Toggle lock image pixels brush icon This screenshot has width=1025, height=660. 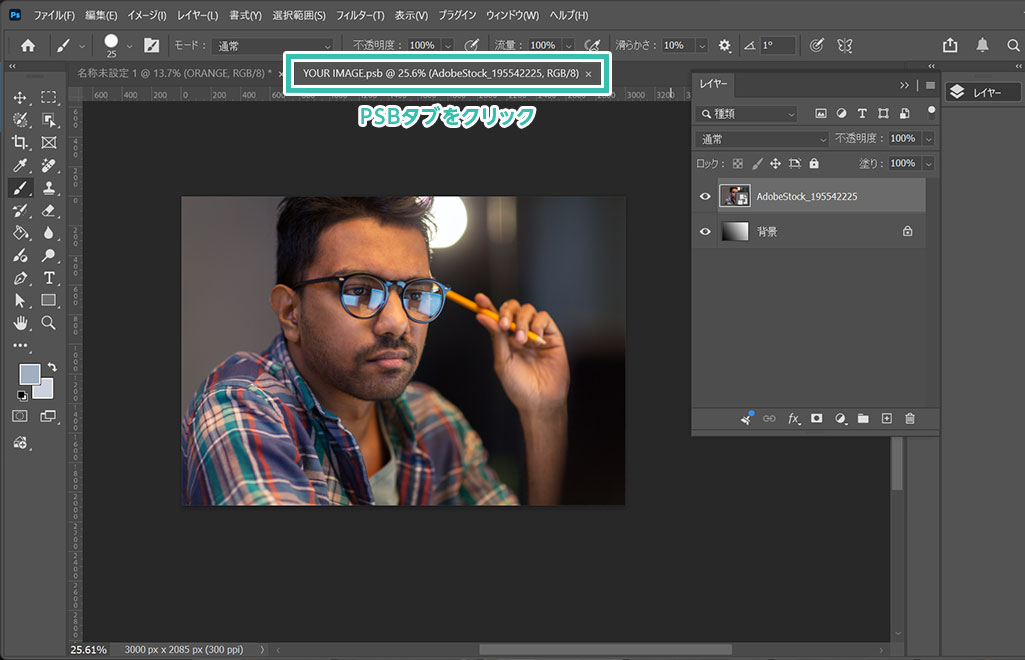(x=757, y=163)
